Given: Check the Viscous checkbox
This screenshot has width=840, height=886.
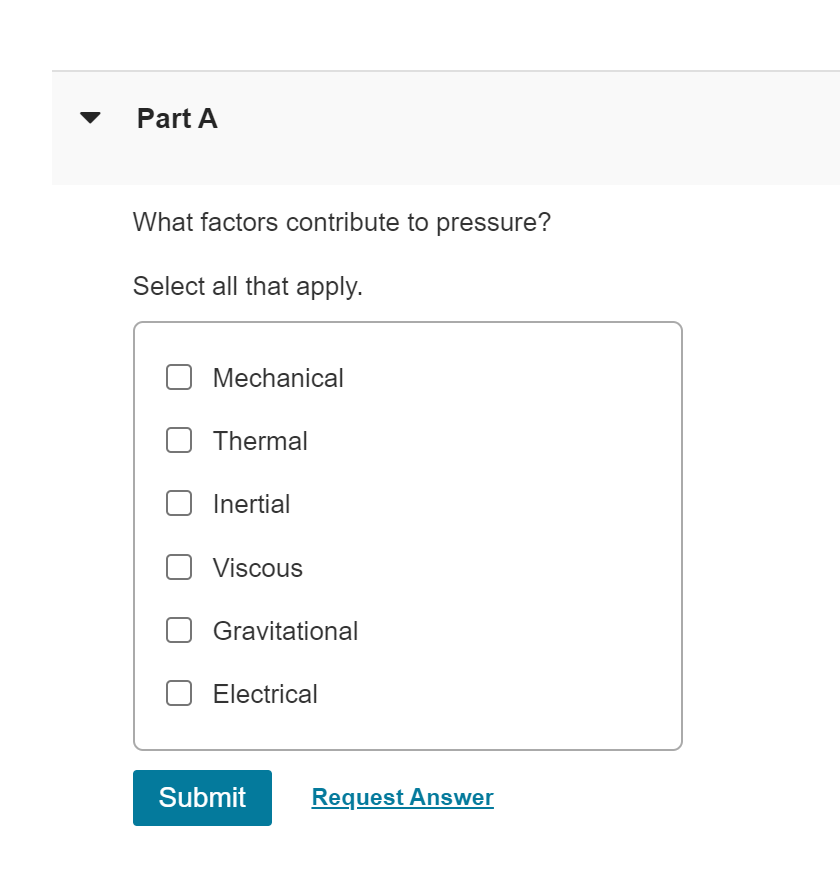Looking at the screenshot, I should click(x=179, y=567).
